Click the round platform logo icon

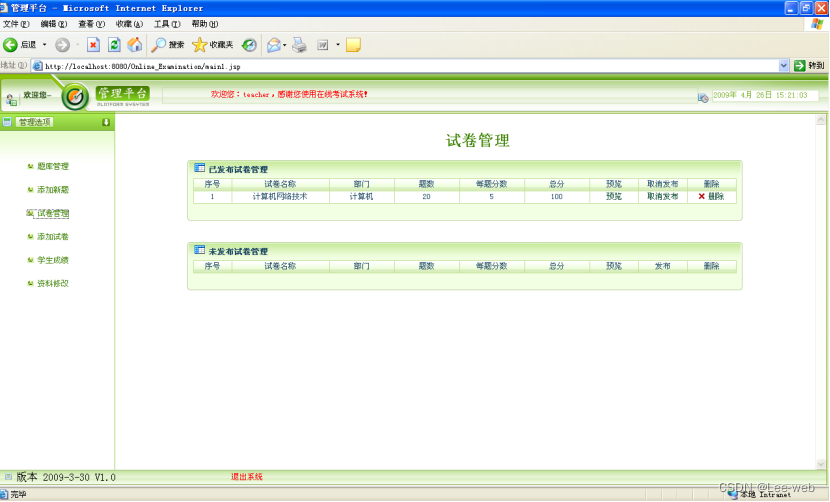[75, 96]
